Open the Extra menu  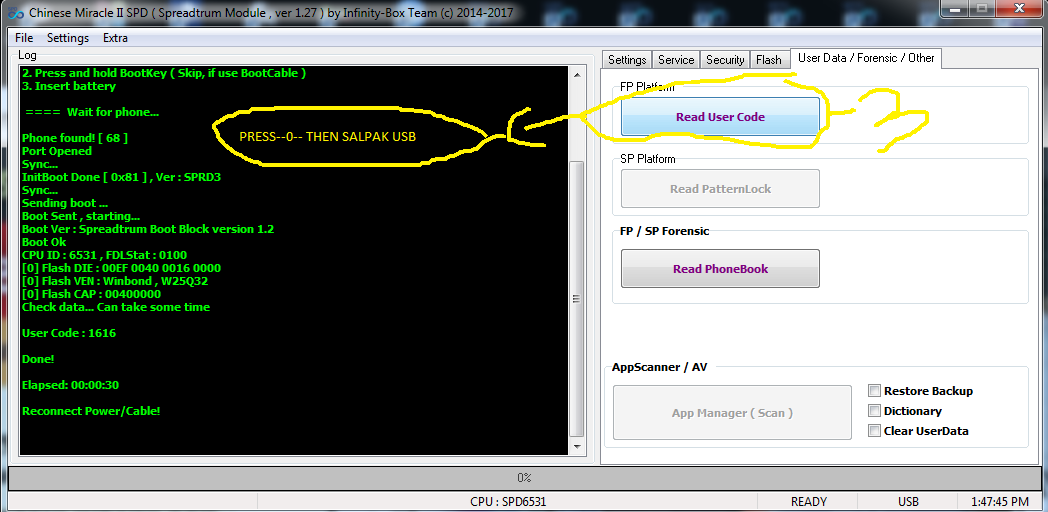[115, 38]
